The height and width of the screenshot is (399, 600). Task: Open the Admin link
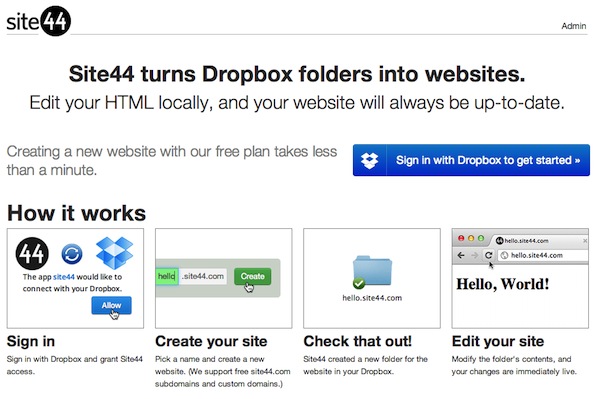[574, 26]
